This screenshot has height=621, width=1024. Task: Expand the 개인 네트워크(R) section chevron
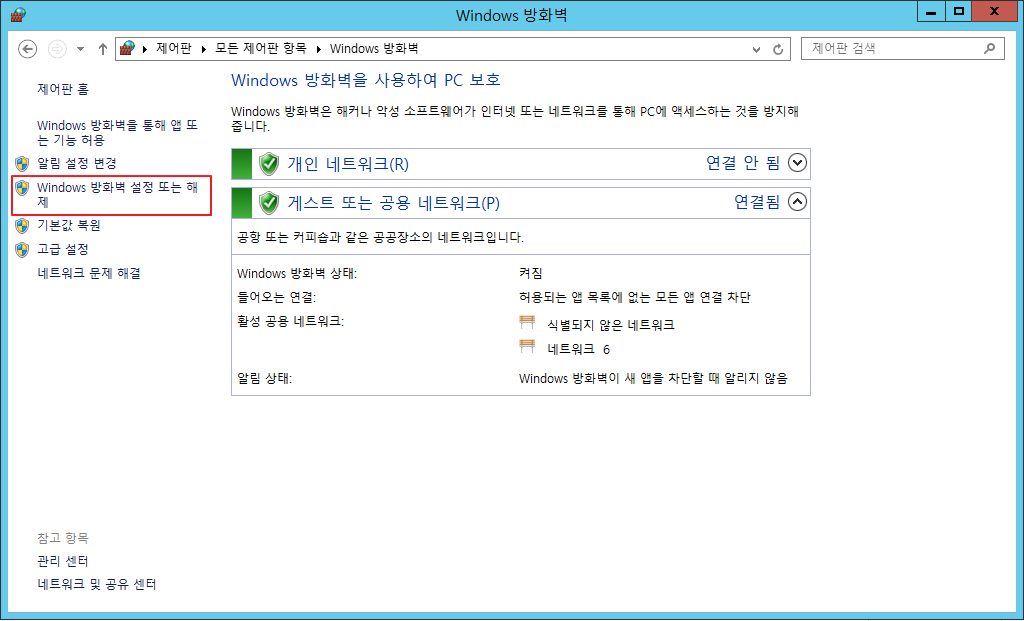[x=797, y=163]
